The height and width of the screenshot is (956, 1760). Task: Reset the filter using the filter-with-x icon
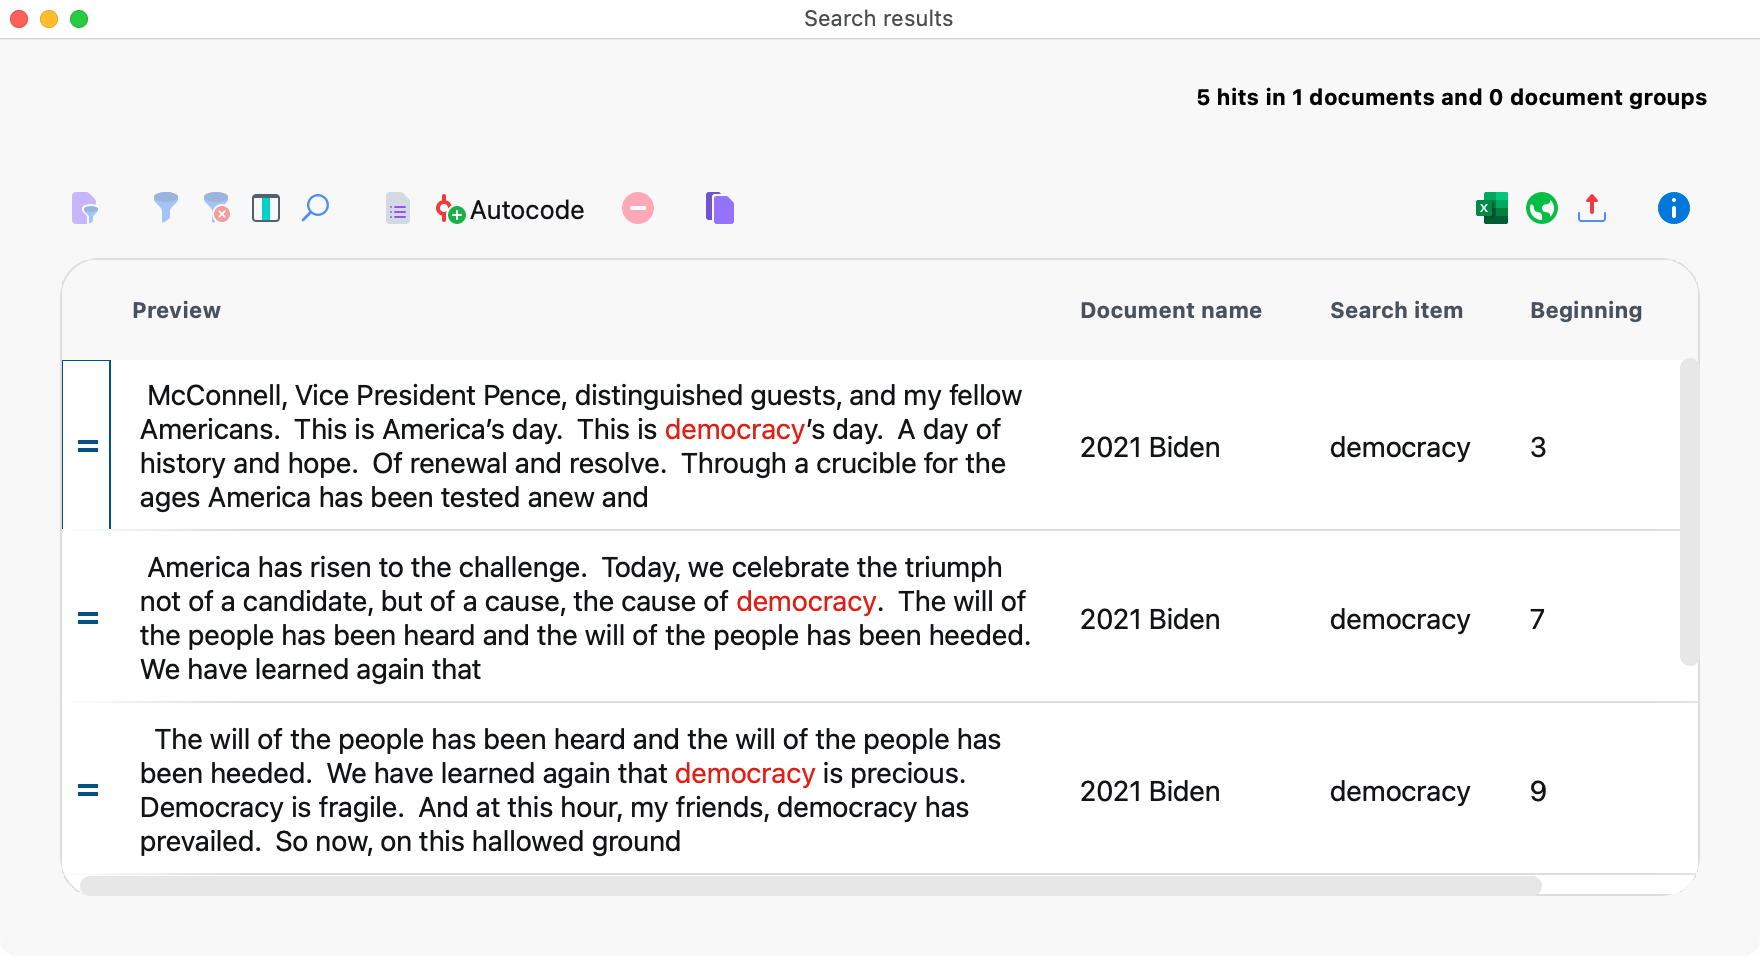[217, 209]
